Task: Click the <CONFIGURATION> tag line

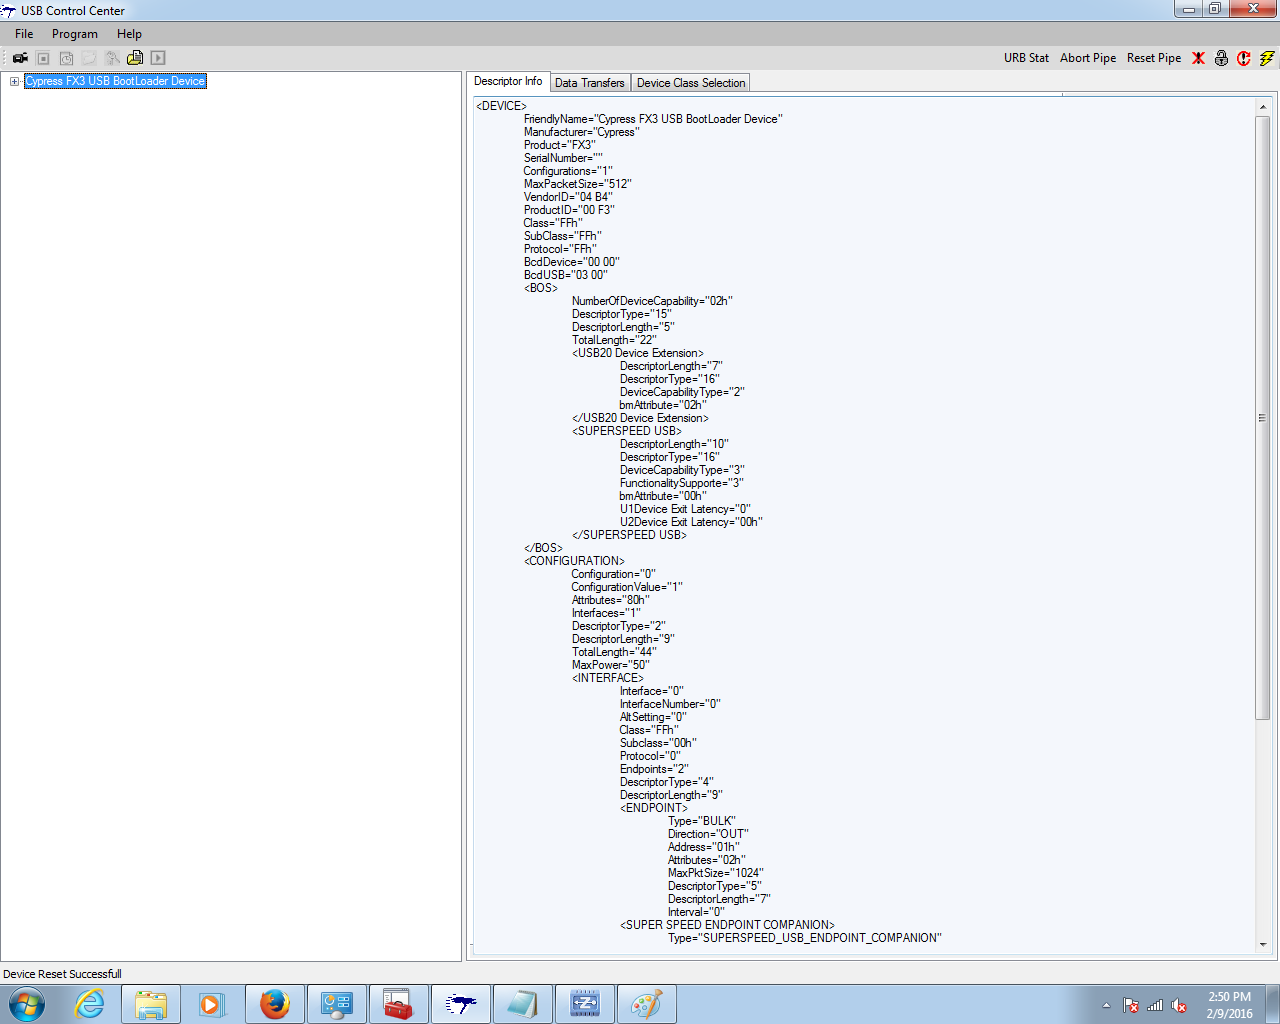Action: click(574, 561)
